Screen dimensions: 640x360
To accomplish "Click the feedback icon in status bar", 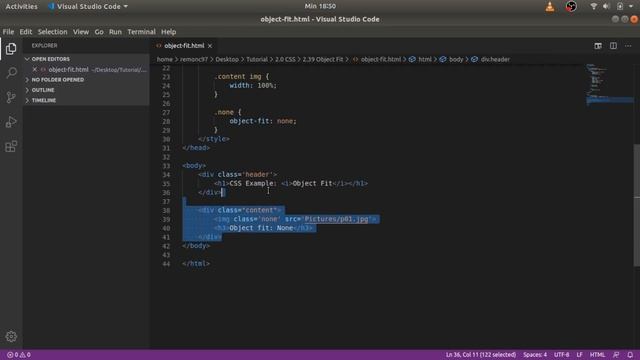I will click(x=616, y=355).
